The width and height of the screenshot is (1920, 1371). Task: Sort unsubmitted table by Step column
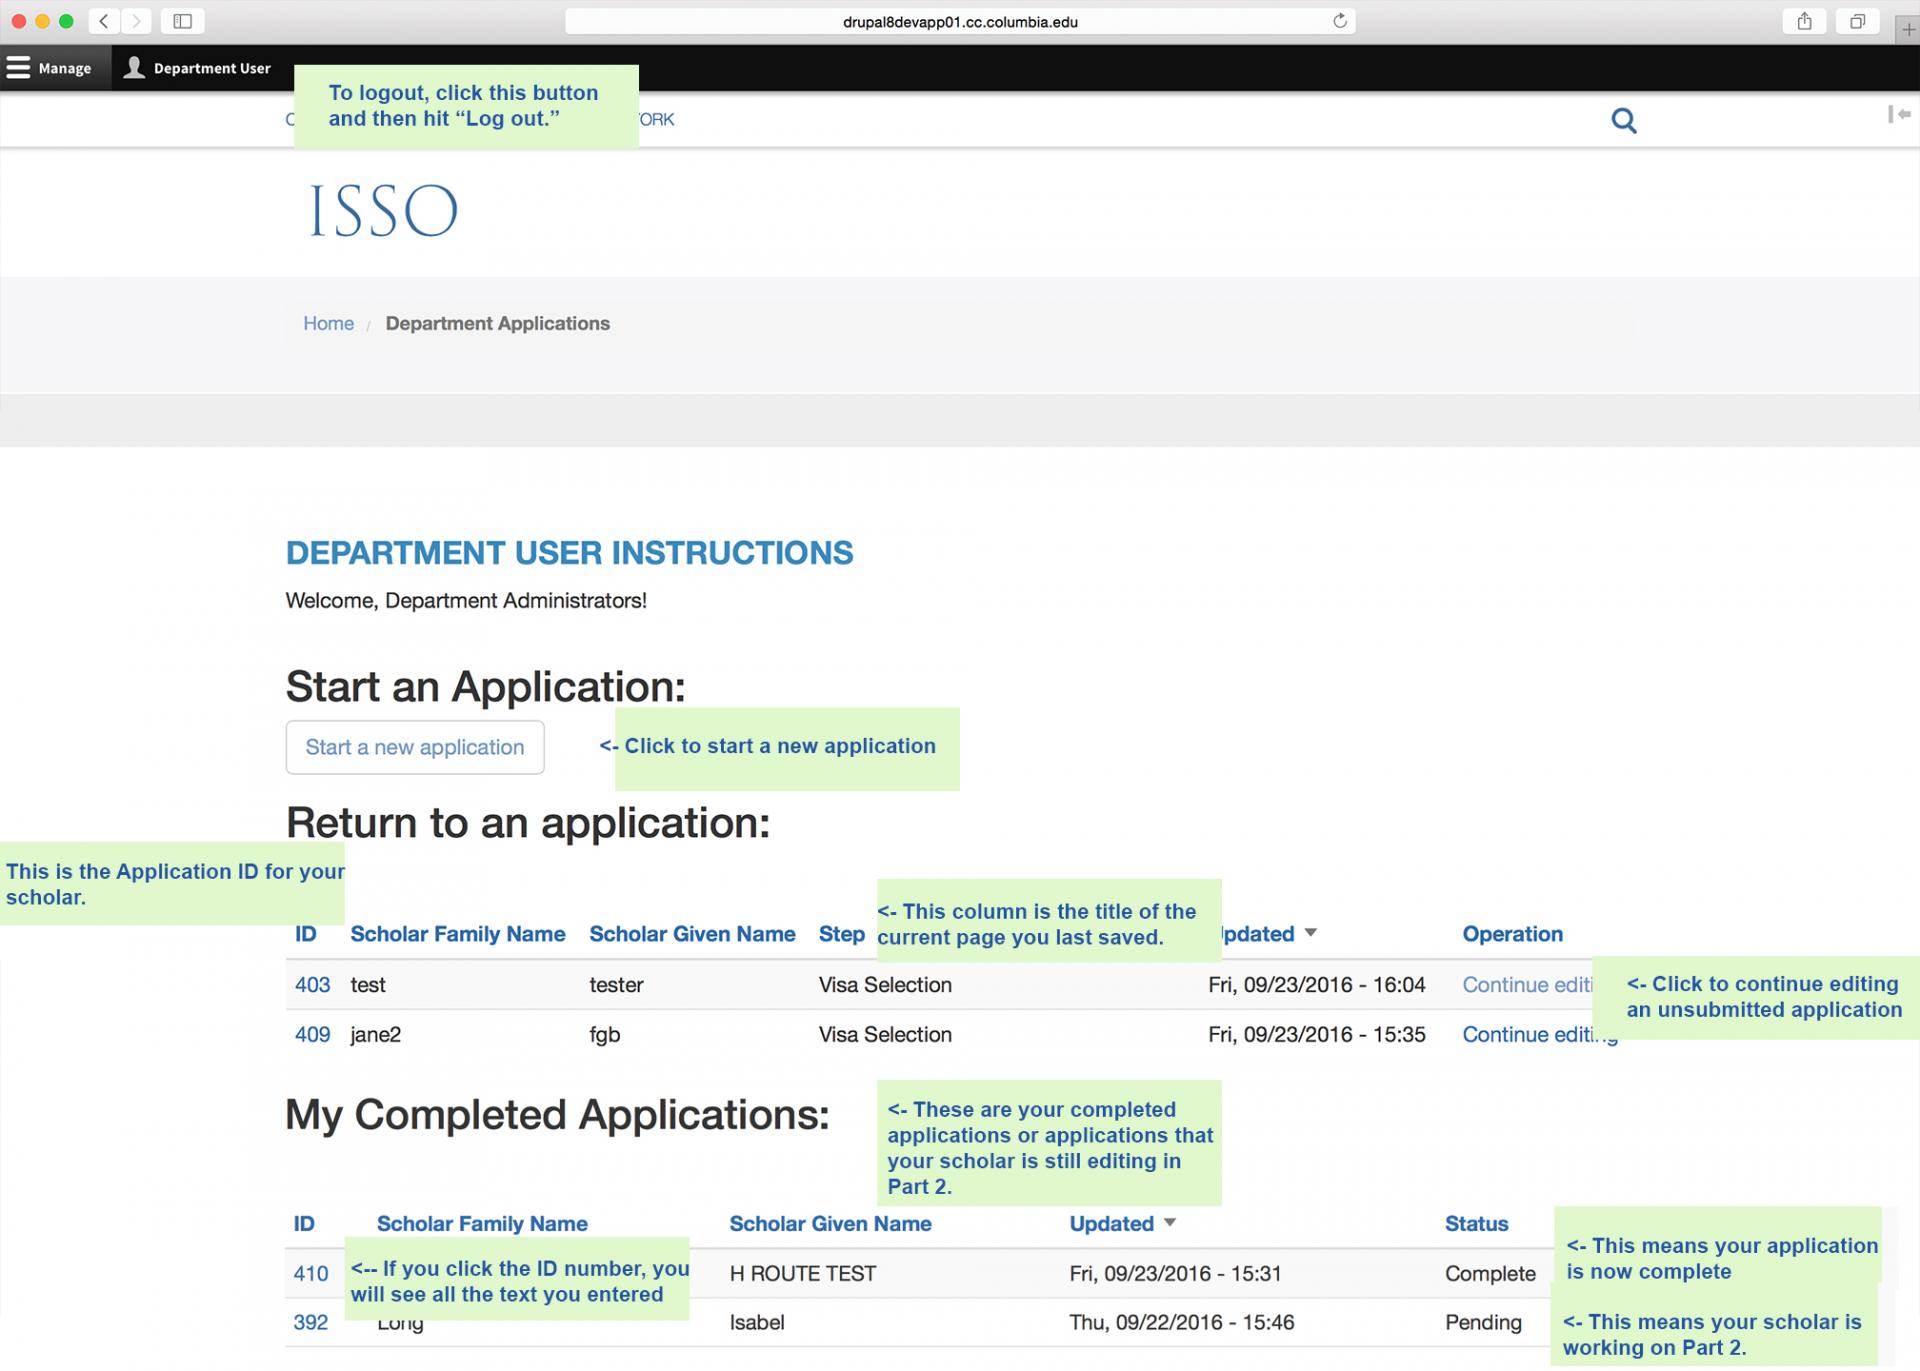(x=841, y=934)
